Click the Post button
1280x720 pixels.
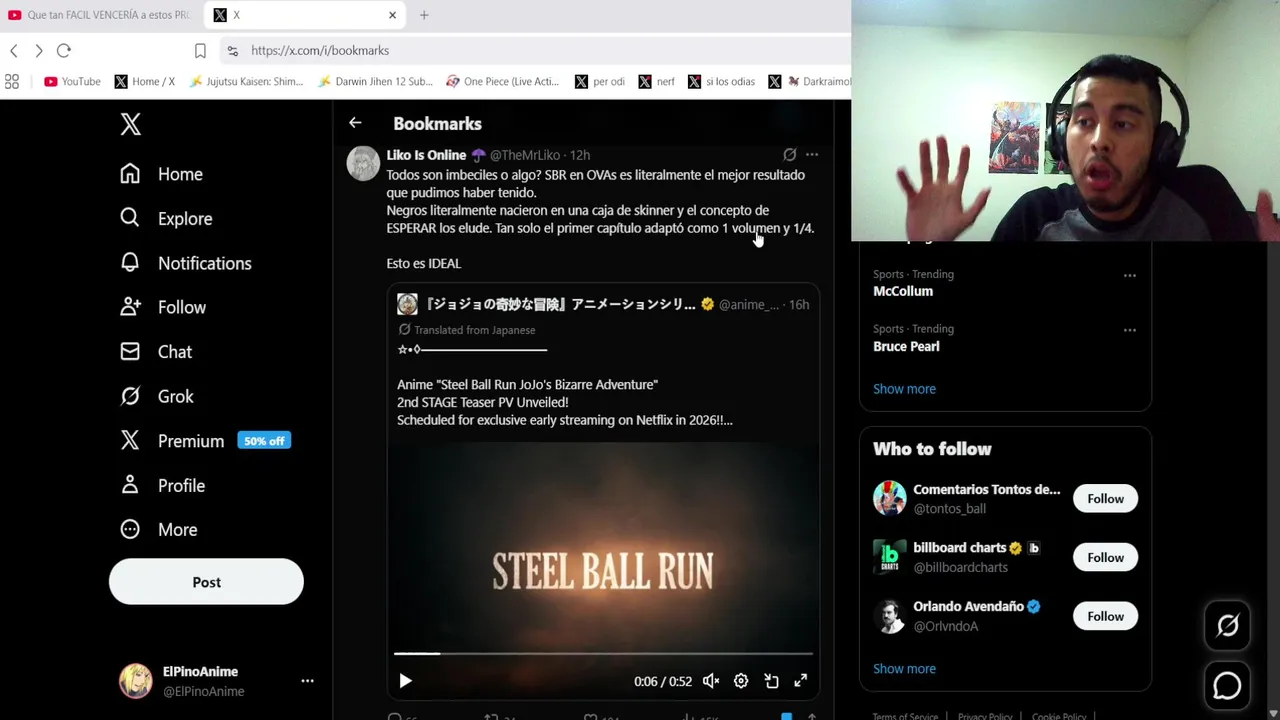coord(206,582)
